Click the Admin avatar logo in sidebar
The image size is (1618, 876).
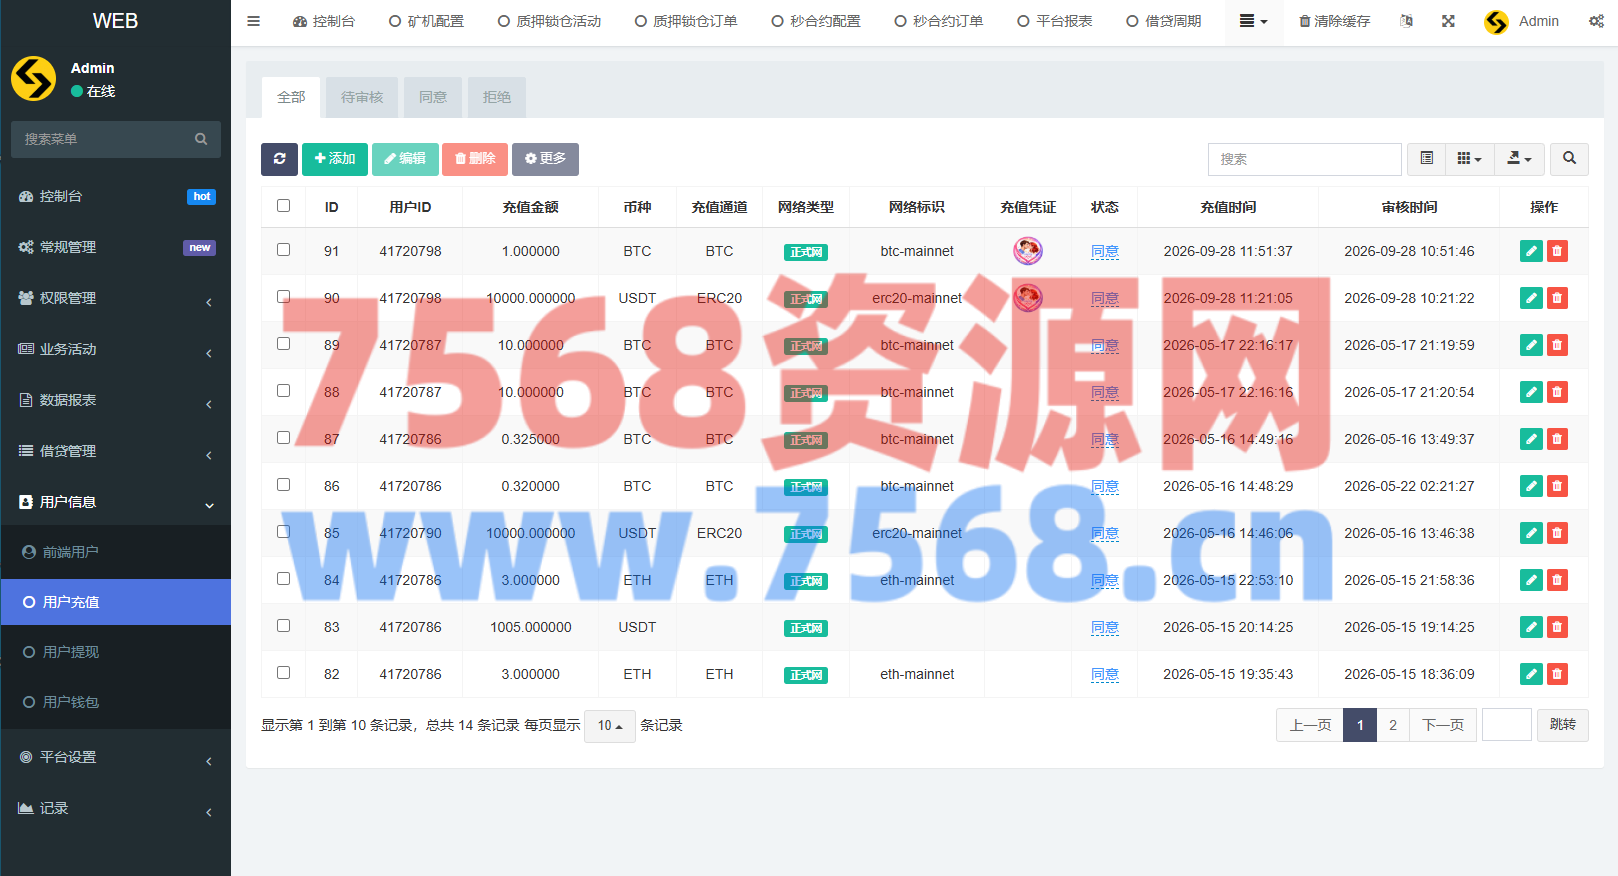coord(33,79)
